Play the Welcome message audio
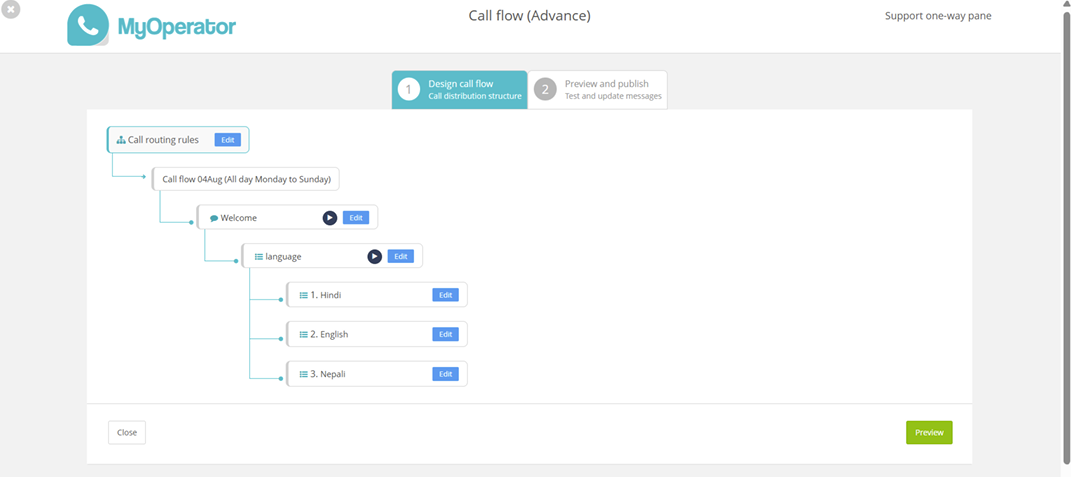The height and width of the screenshot is (477, 1074). pos(329,218)
